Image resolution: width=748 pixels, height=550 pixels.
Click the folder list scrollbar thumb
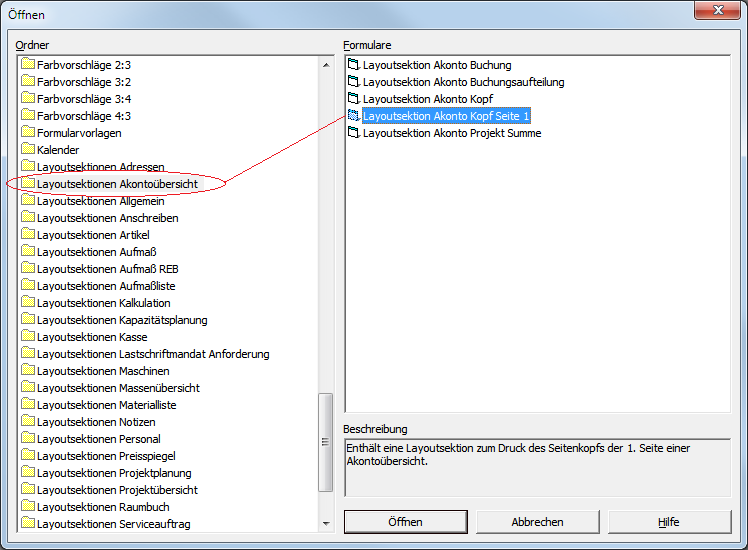326,442
